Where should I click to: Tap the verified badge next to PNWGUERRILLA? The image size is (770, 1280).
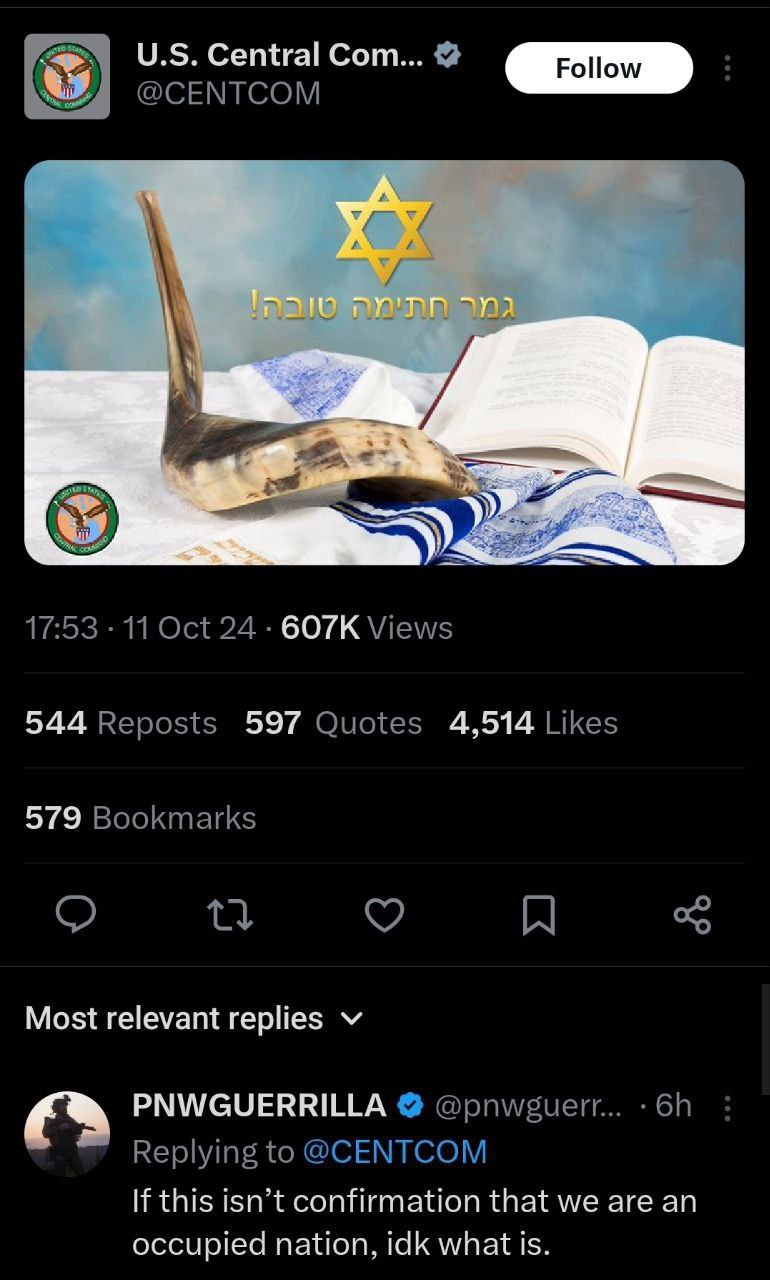coord(410,1105)
